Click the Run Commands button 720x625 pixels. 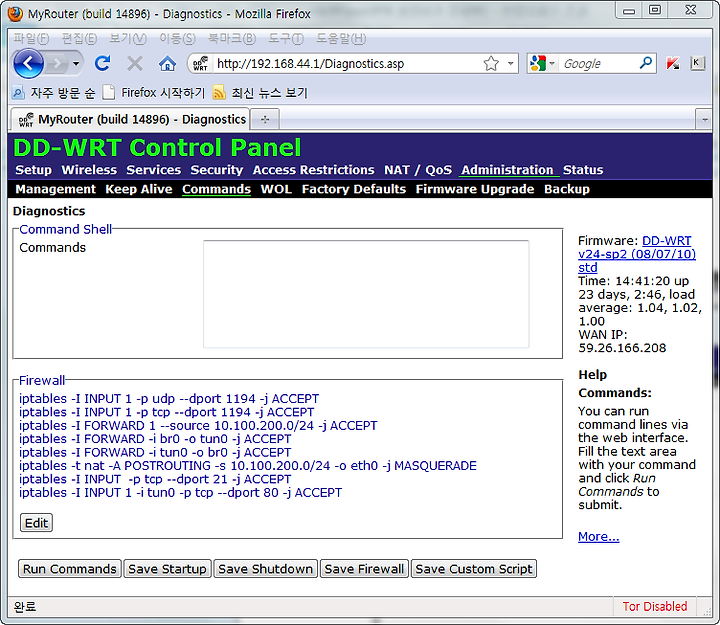[x=70, y=569]
